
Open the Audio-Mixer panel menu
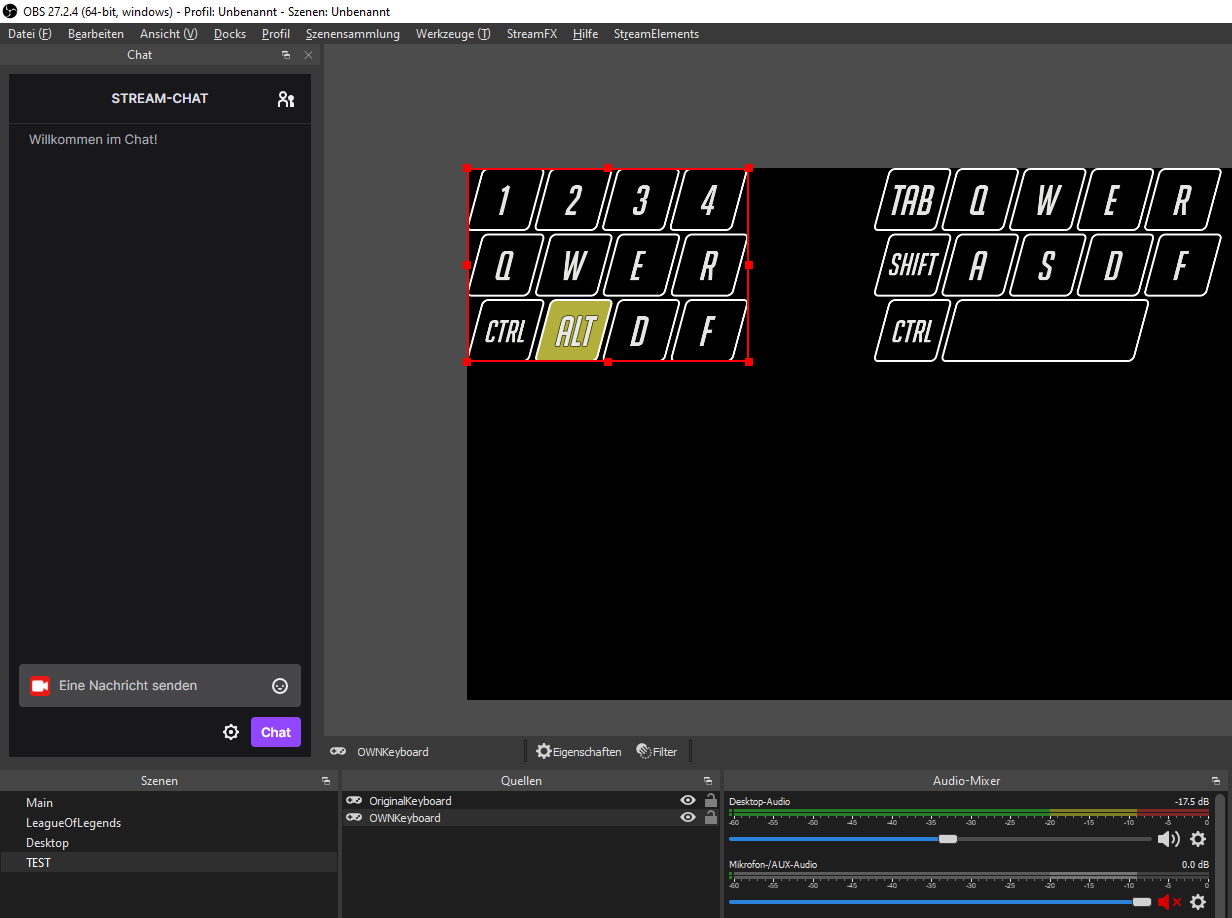1216,780
